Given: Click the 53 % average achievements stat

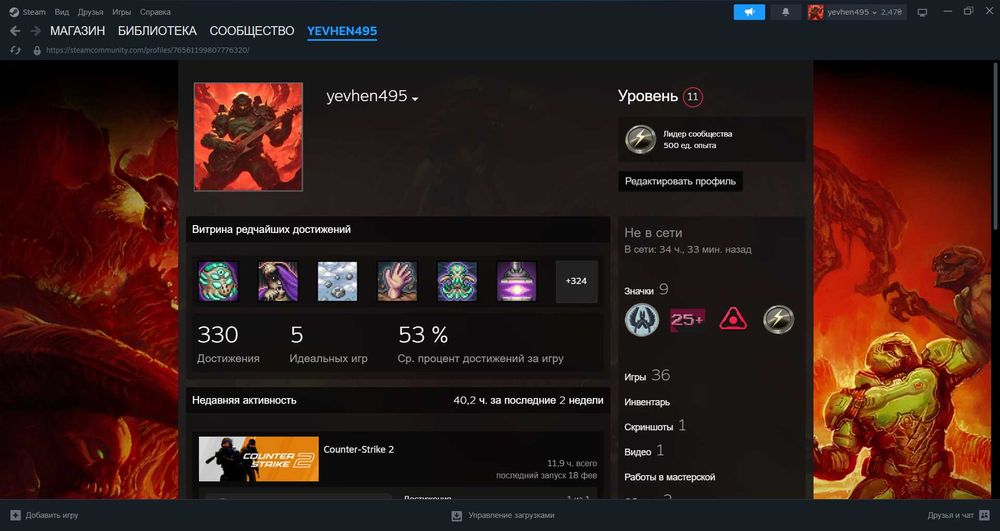Looking at the screenshot, I should pyautogui.click(x=480, y=344).
